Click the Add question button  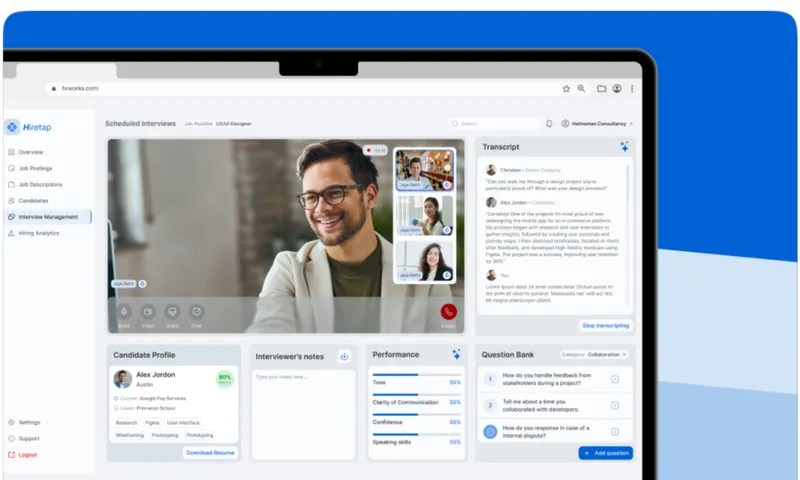tap(606, 453)
